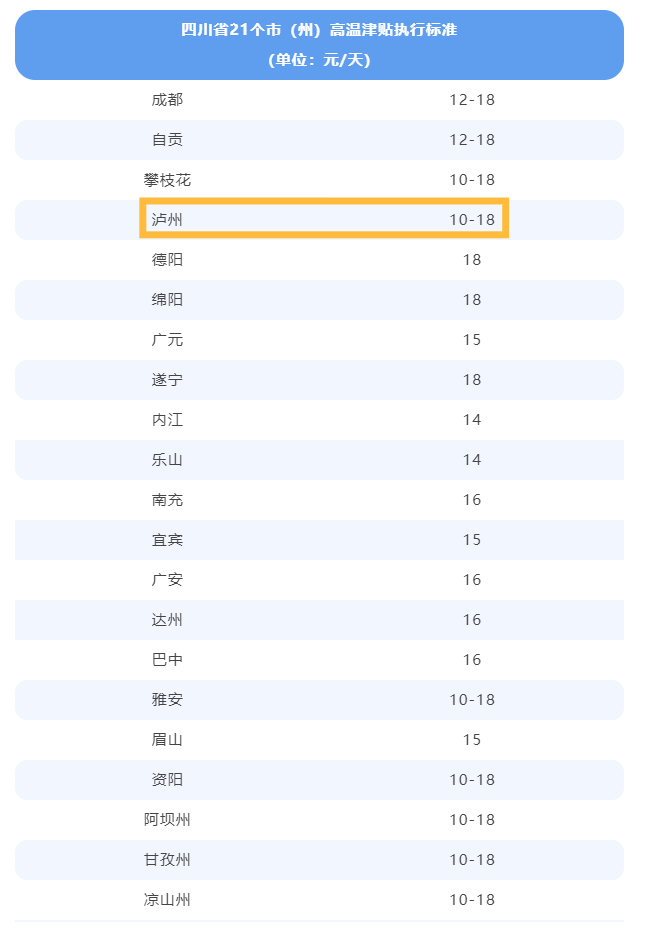The height and width of the screenshot is (929, 645).
Task: Click the allowance value 18 for 绵阳
Action: [x=472, y=300]
